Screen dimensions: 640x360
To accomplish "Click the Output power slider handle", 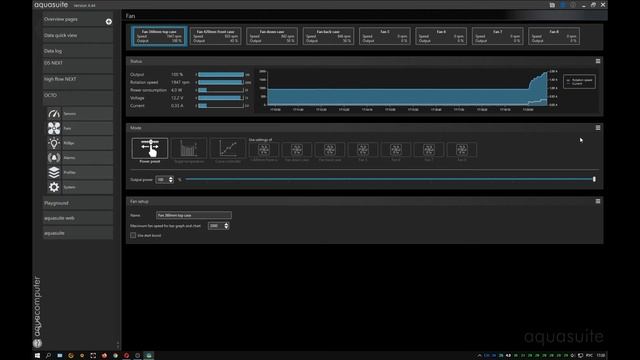I will coord(594,179).
